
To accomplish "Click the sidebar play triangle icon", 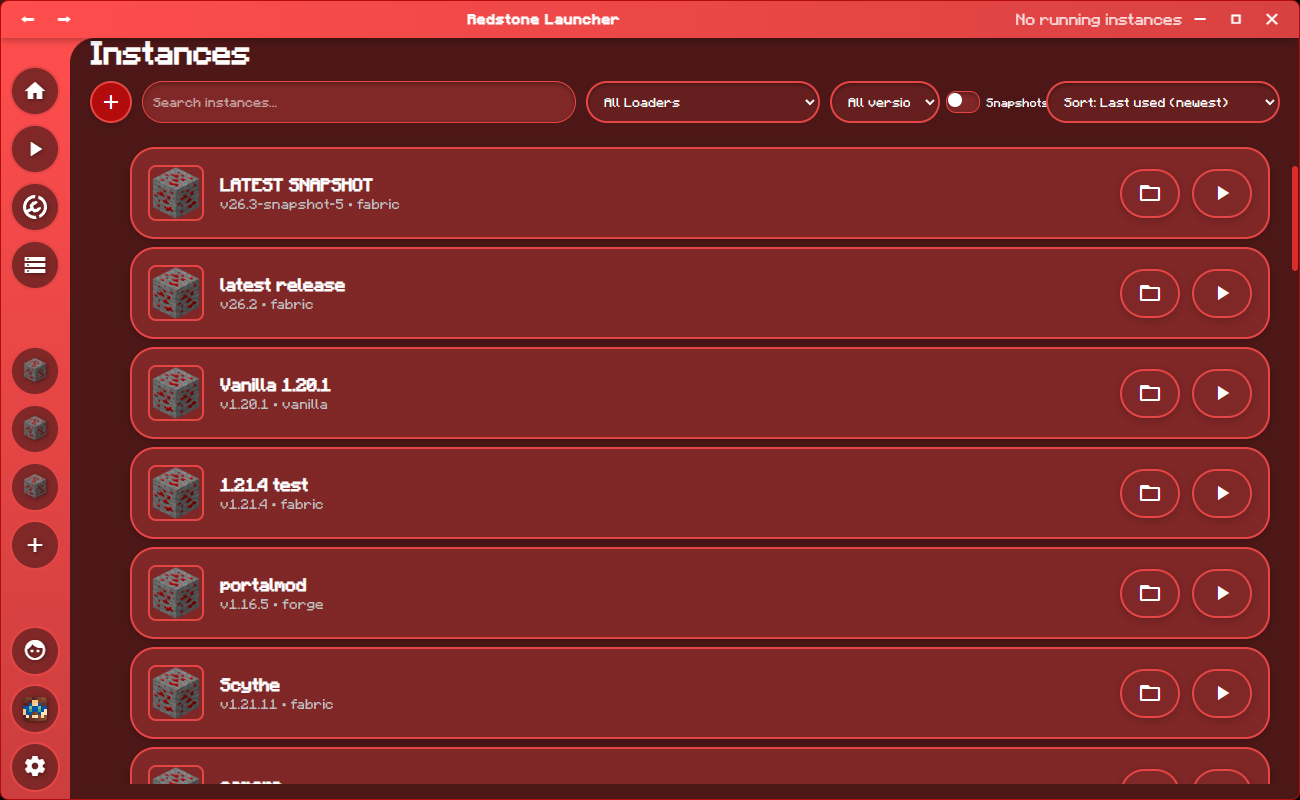I will 35,149.
